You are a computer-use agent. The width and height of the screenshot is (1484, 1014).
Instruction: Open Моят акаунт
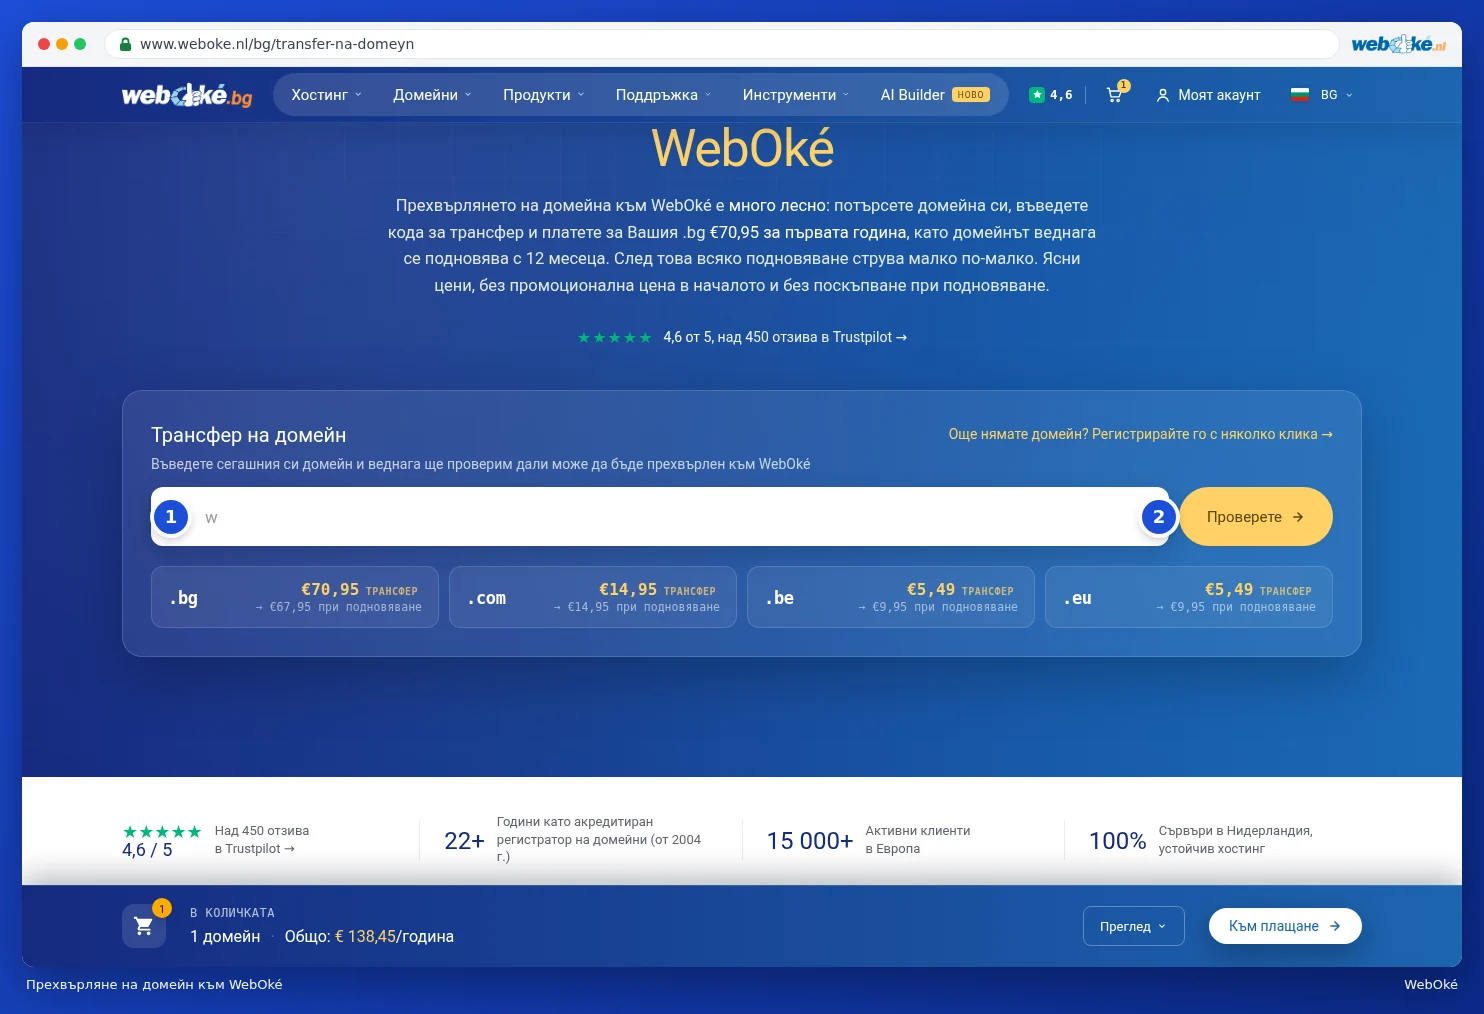pos(1208,95)
